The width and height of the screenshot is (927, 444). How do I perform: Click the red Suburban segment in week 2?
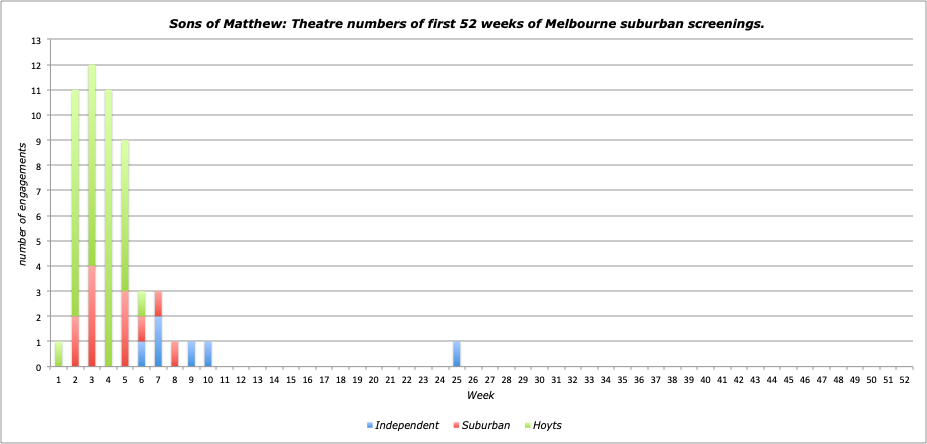75,341
